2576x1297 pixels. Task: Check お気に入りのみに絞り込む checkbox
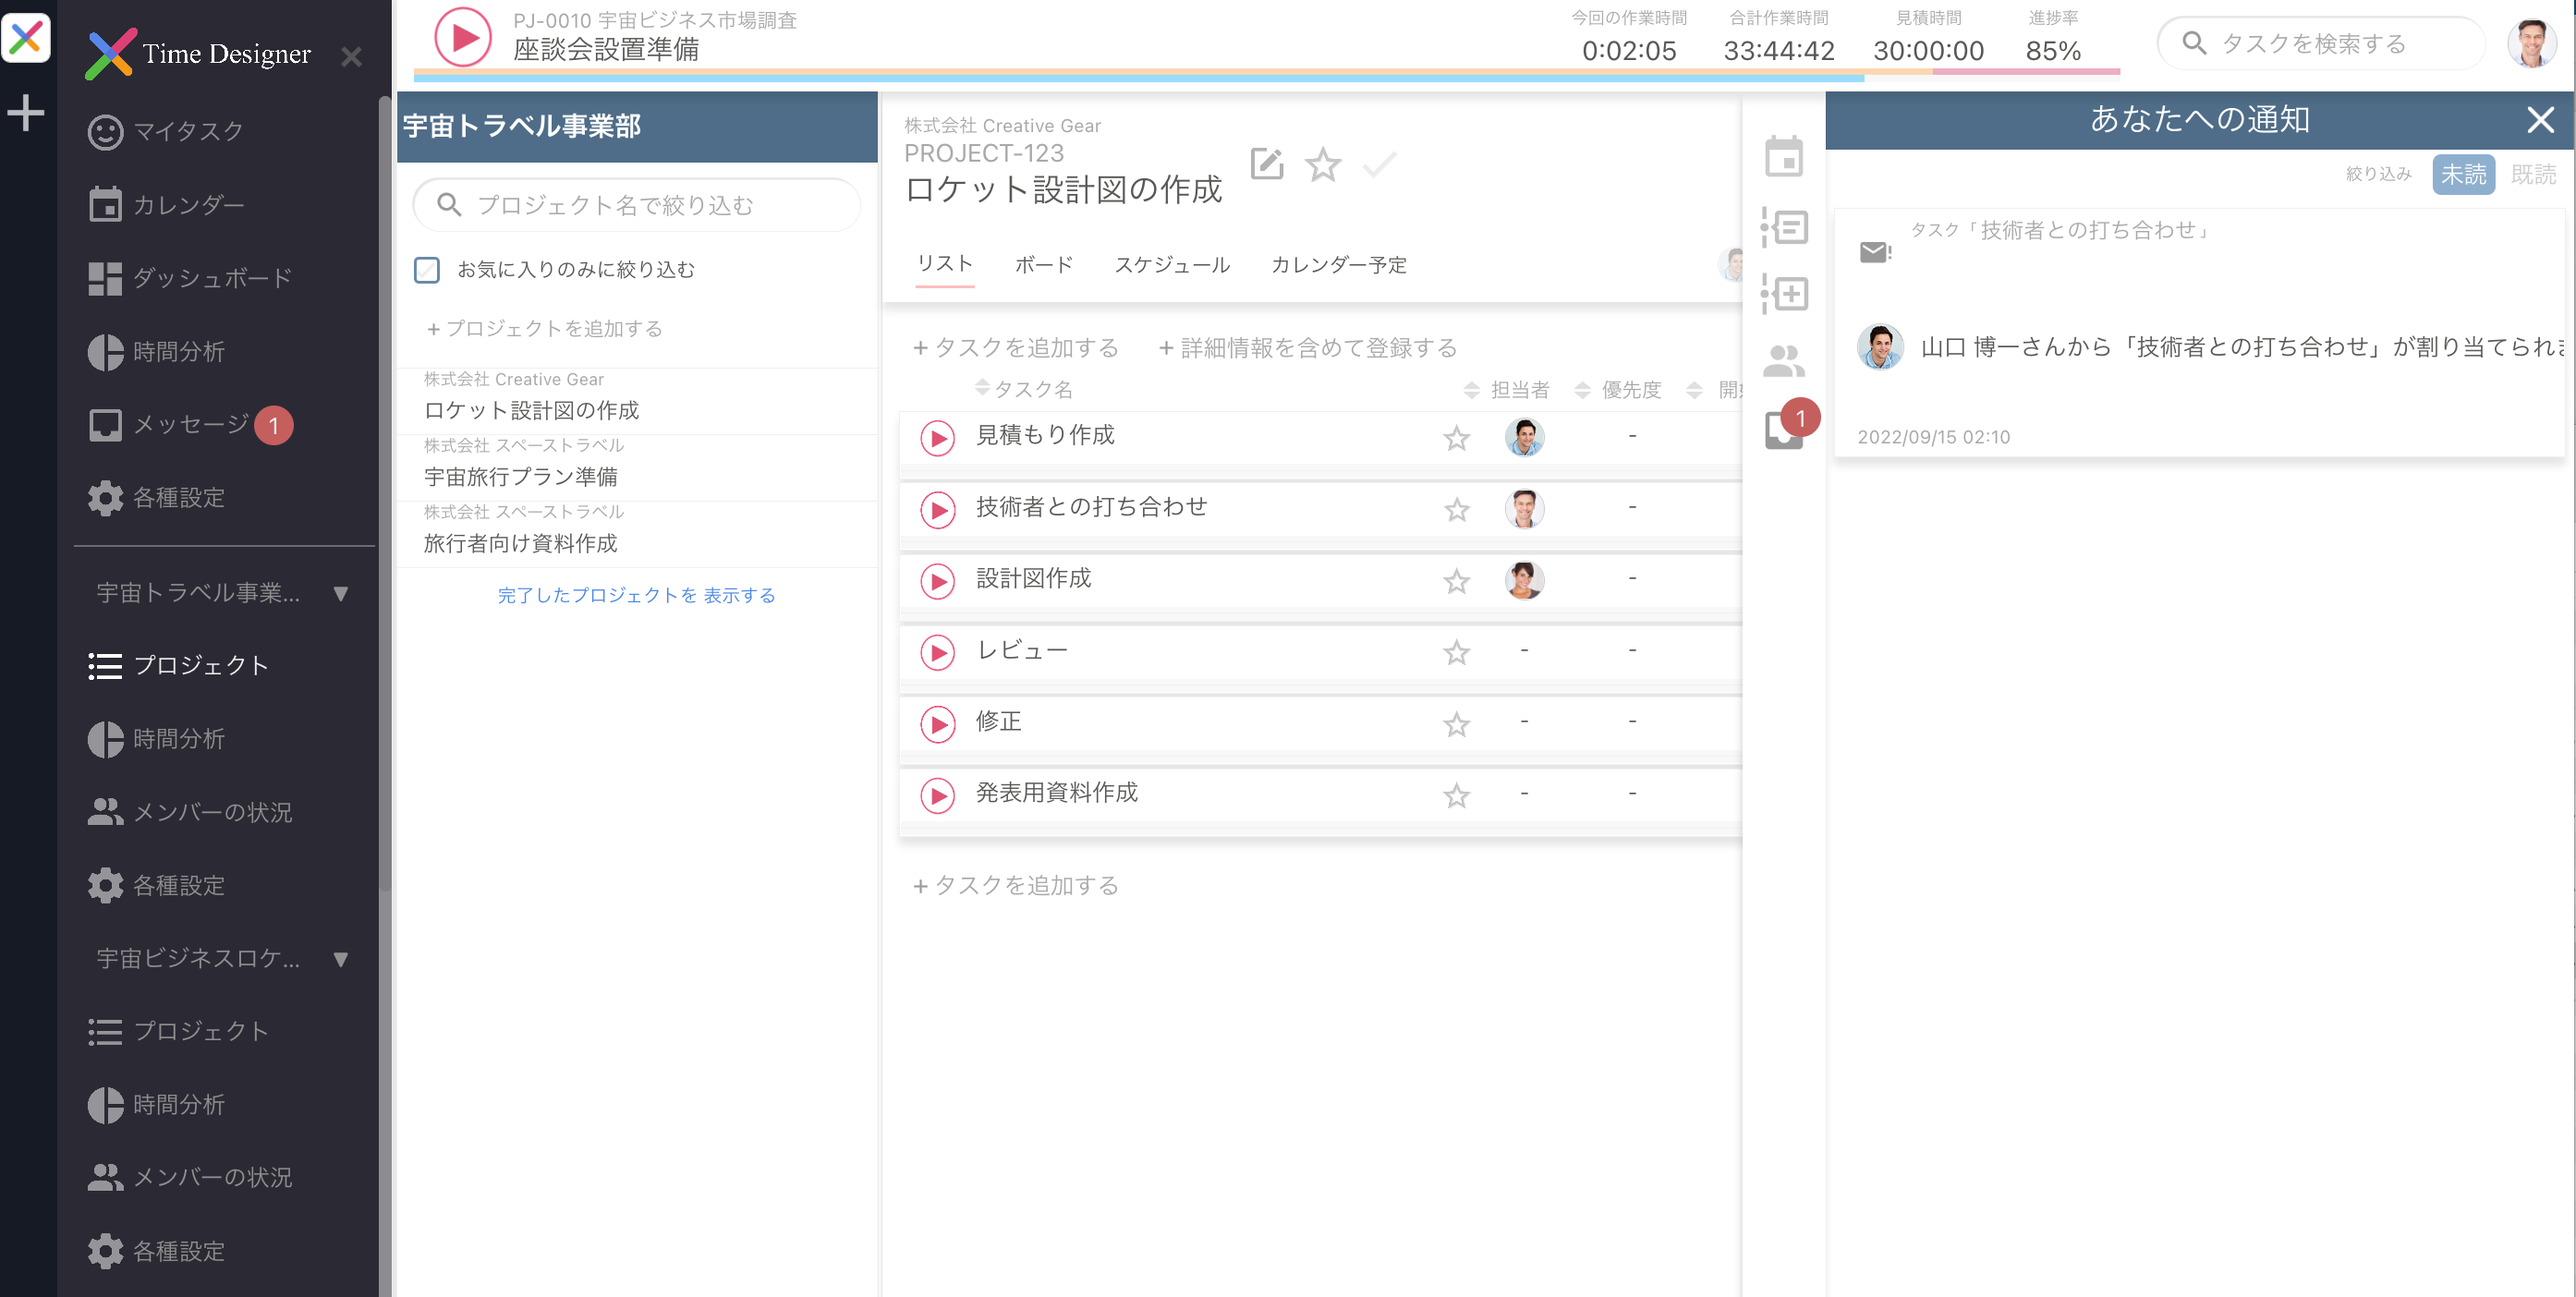tap(427, 270)
